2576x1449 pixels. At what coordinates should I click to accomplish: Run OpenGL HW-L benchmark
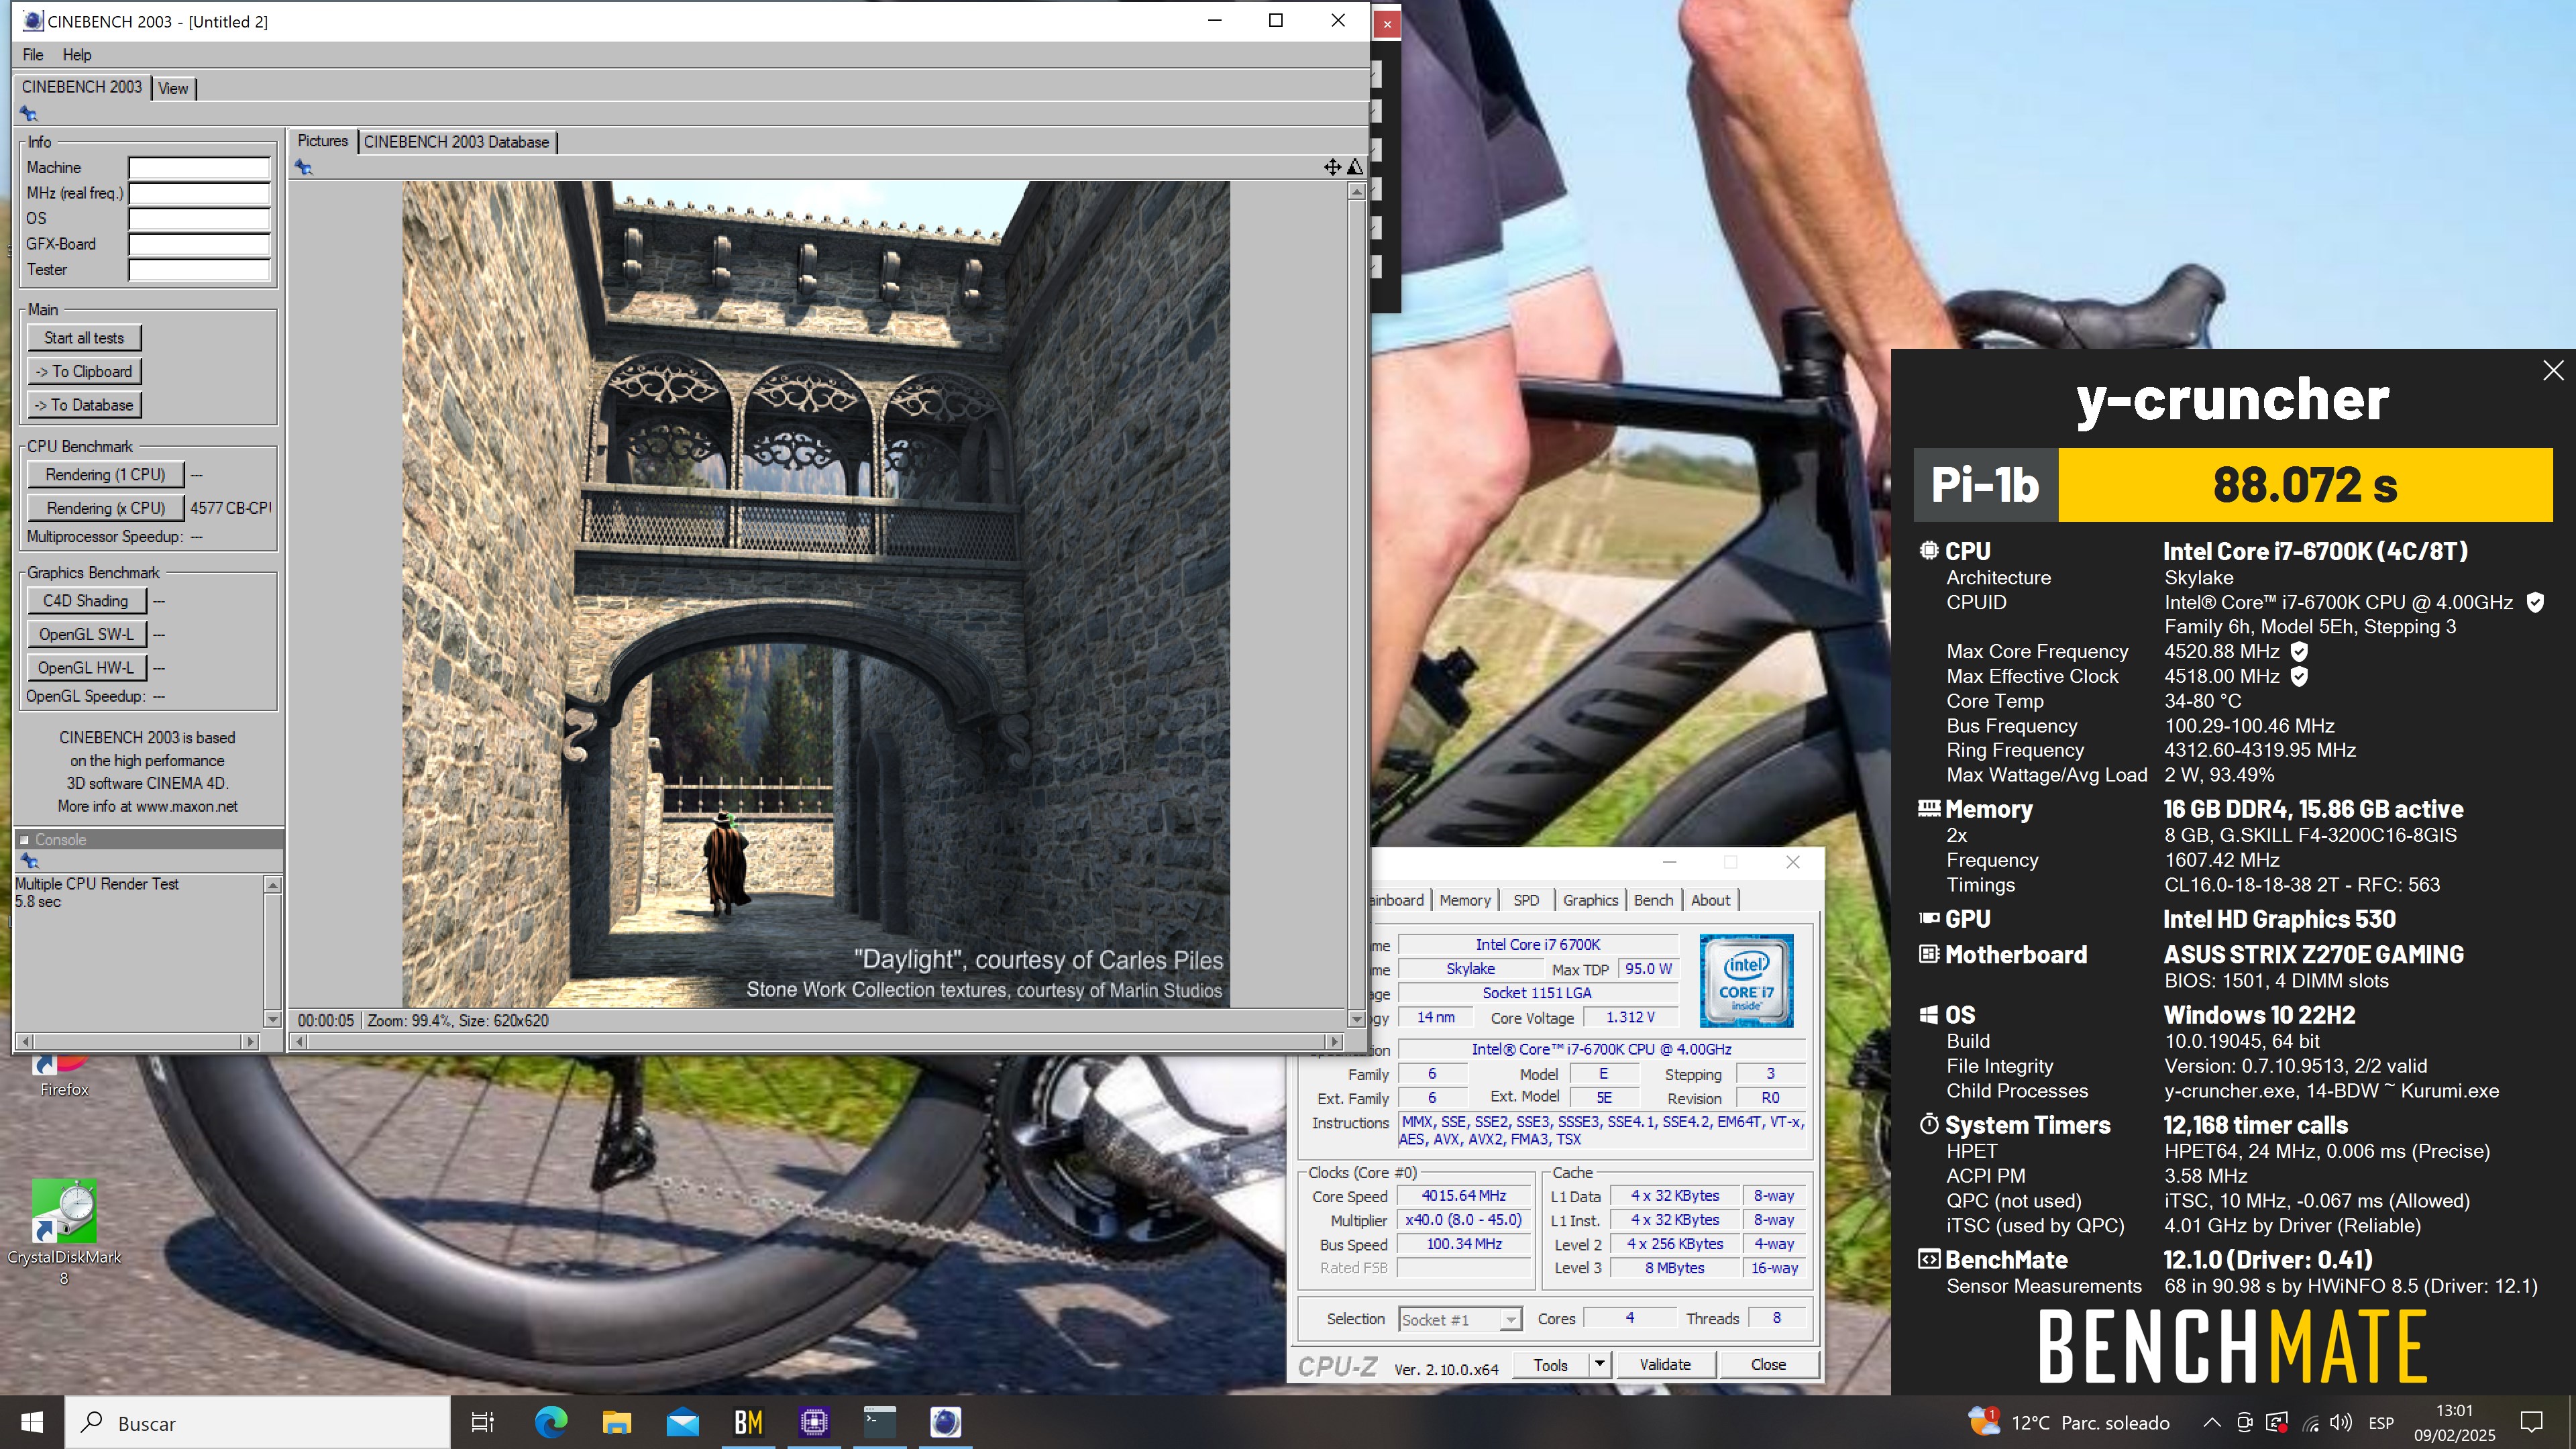coord(86,668)
